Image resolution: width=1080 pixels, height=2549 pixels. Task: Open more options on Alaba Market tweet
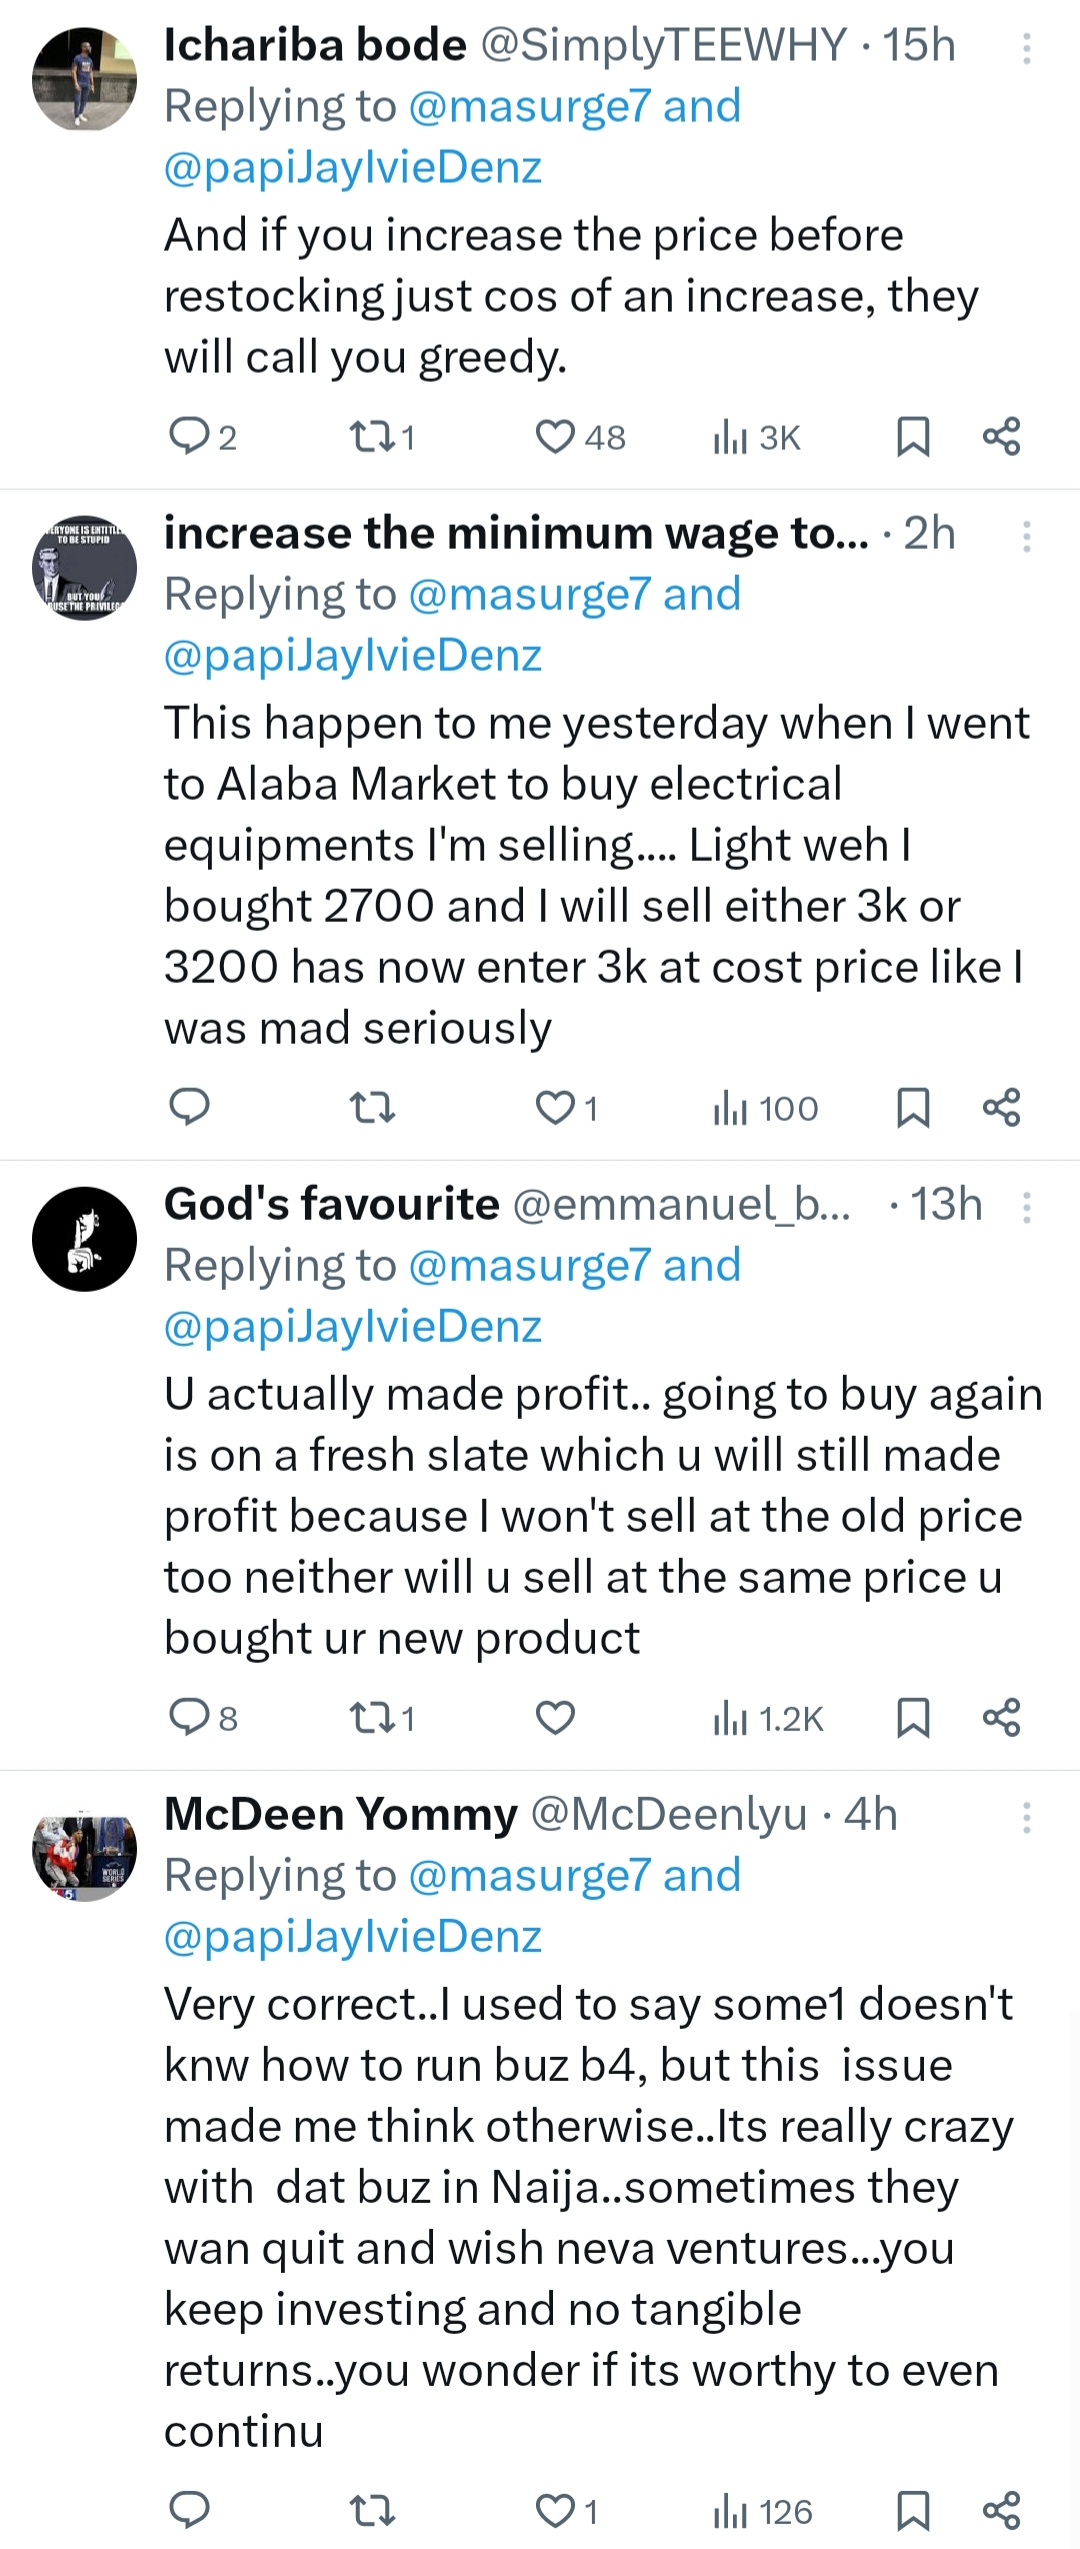(x=1026, y=537)
